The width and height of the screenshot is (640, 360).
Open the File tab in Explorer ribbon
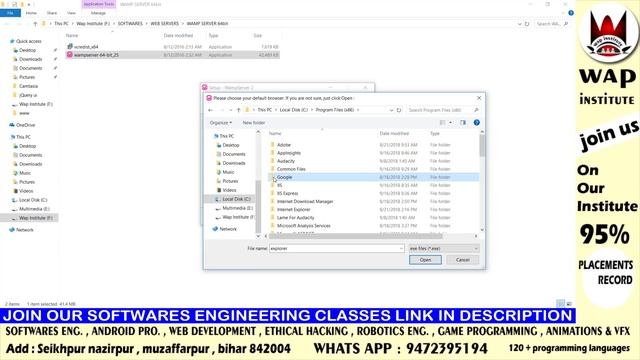pyautogui.click(x=10, y=13)
